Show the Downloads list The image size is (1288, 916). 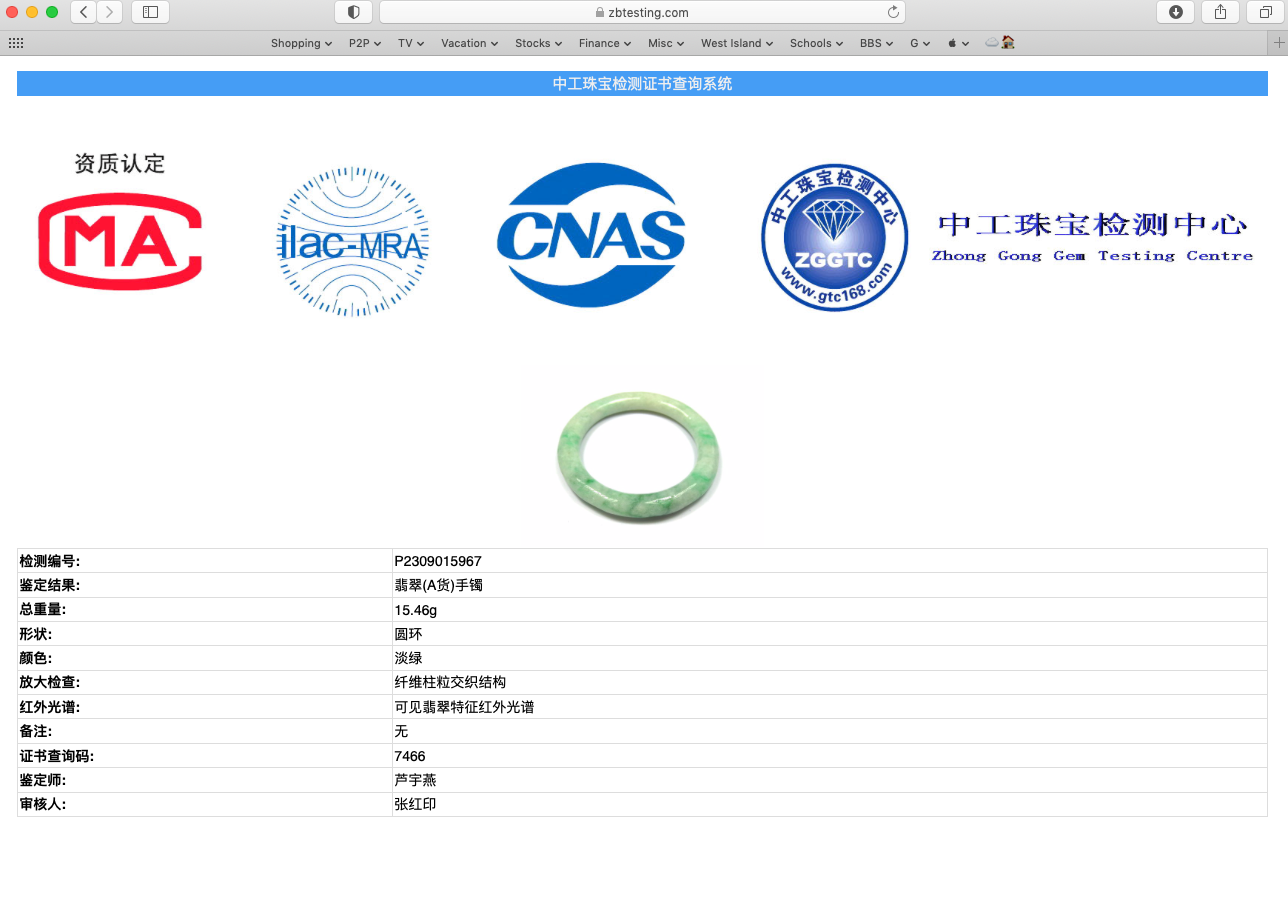tap(1175, 12)
